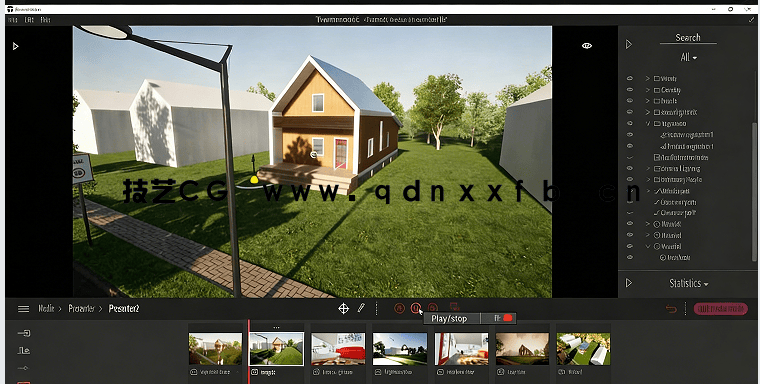
Task: Collapse the Scene panel using its triangle
Action: coord(629,45)
